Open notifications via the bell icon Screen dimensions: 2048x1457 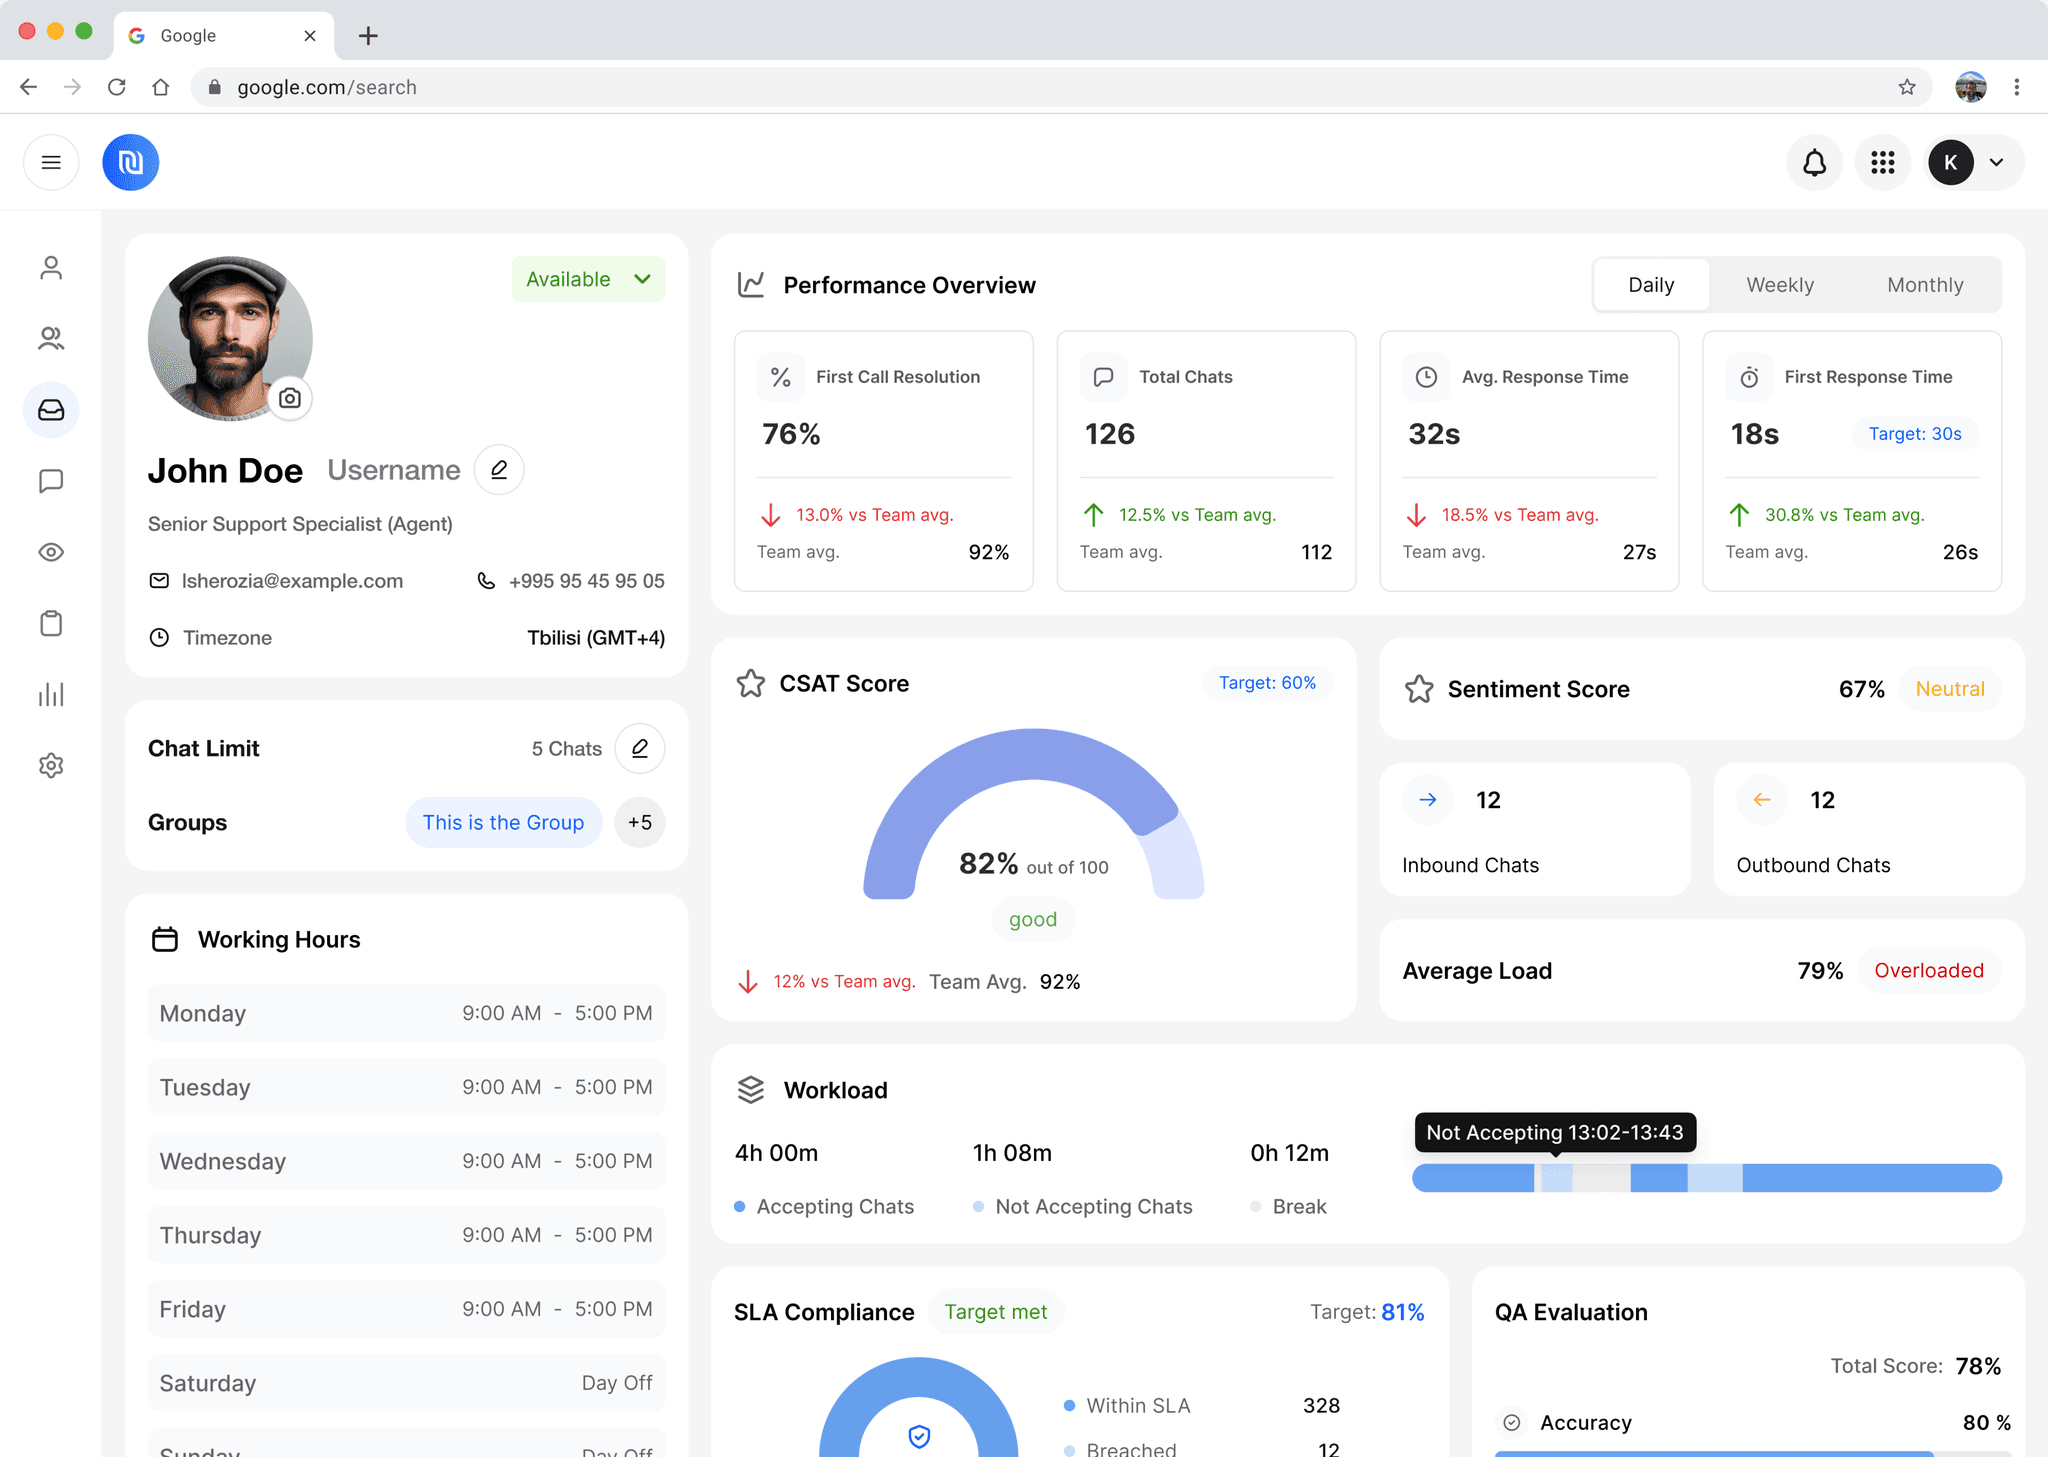pos(1814,162)
